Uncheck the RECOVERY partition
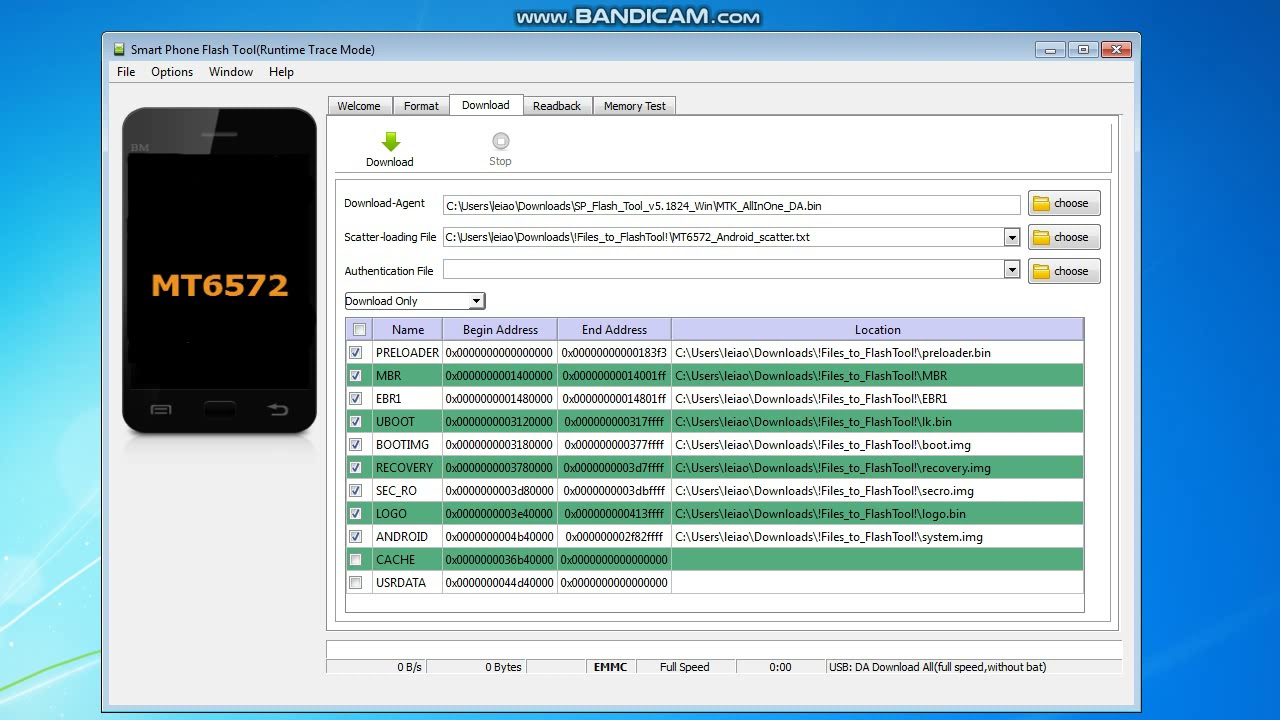 click(355, 468)
